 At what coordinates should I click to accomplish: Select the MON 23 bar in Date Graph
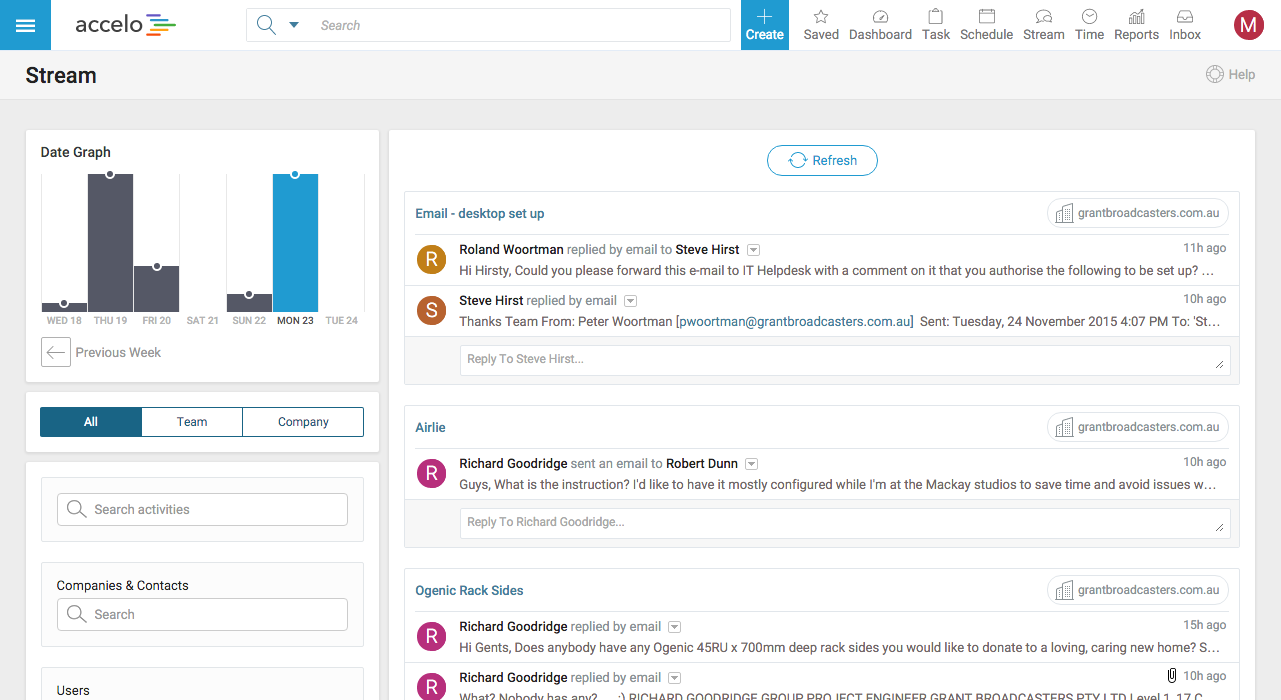(x=295, y=243)
